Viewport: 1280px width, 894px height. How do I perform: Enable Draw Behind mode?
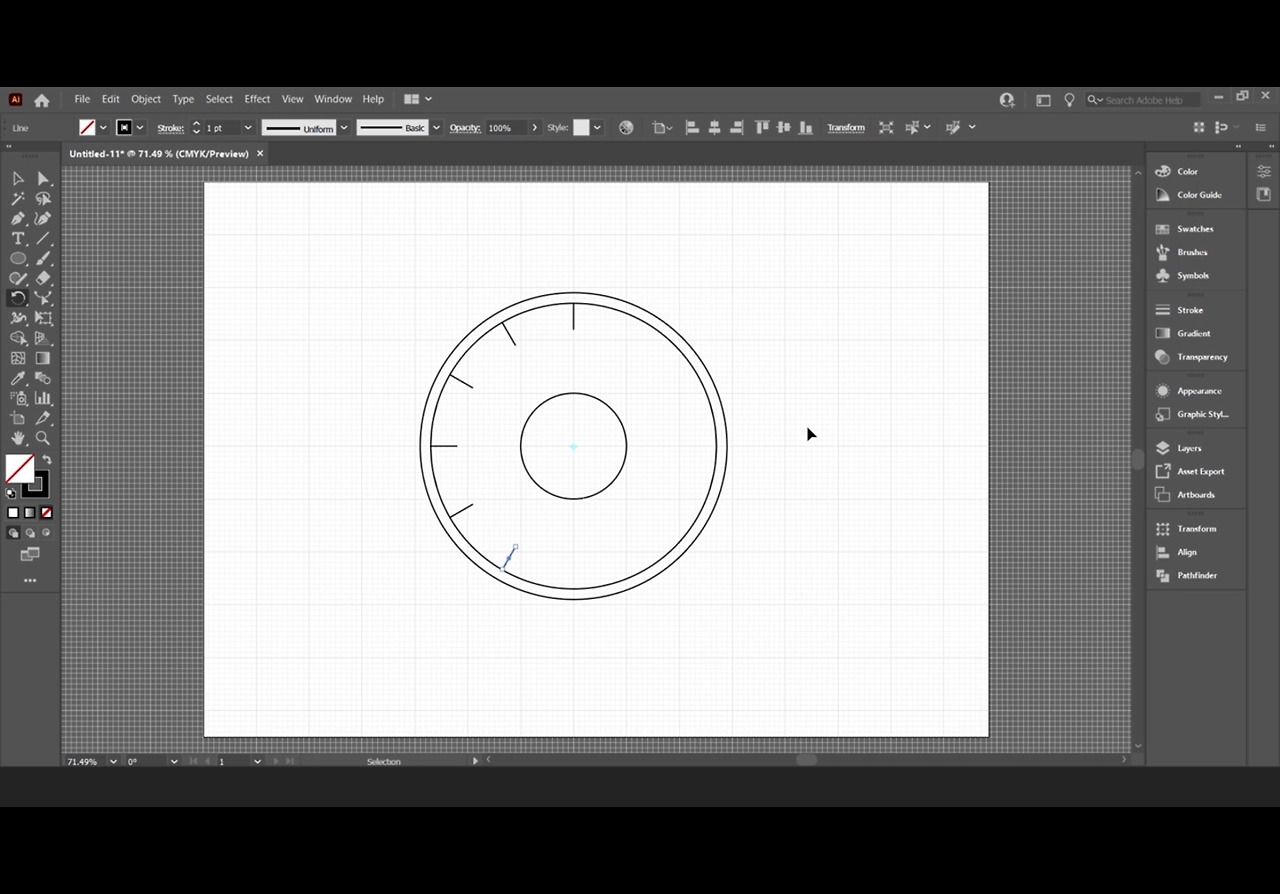click(29, 533)
